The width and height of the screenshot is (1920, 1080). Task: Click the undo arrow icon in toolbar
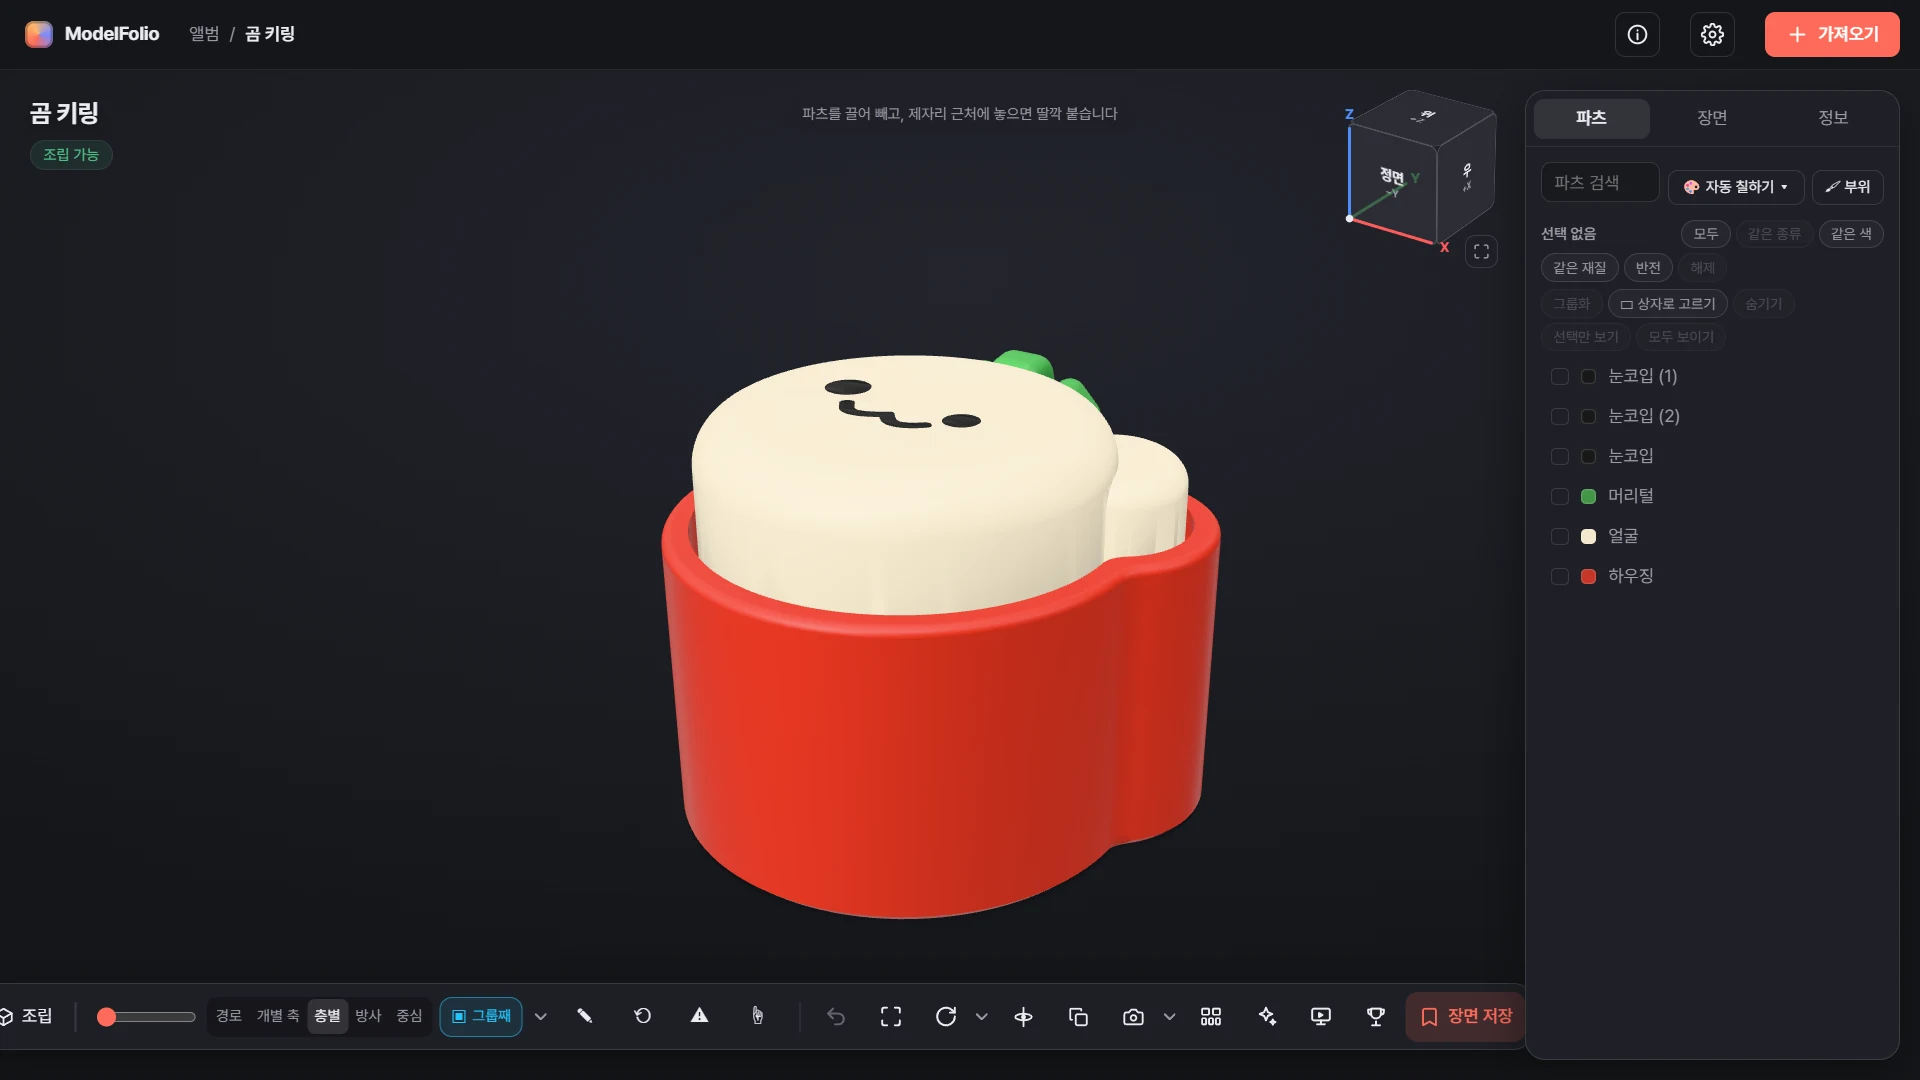point(836,1017)
